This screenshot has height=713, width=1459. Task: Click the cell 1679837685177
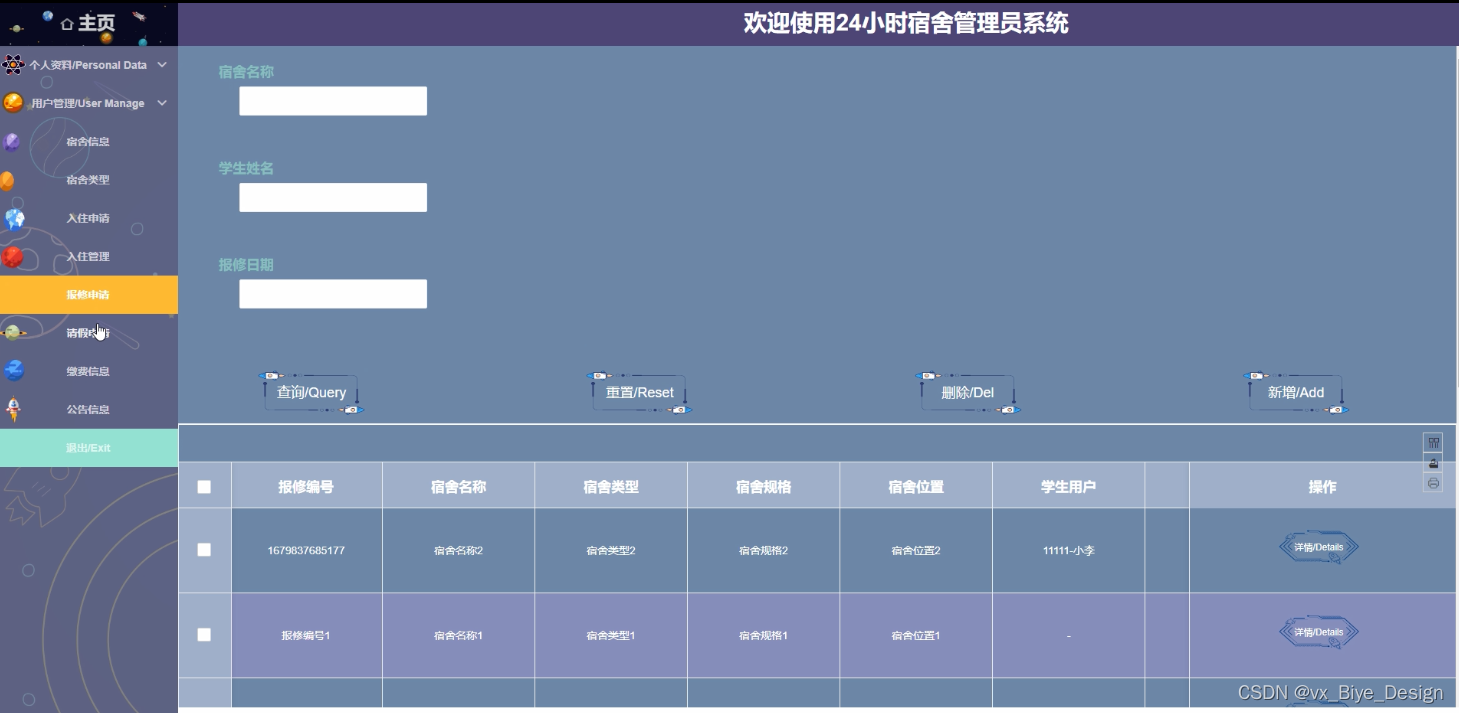[x=306, y=551]
